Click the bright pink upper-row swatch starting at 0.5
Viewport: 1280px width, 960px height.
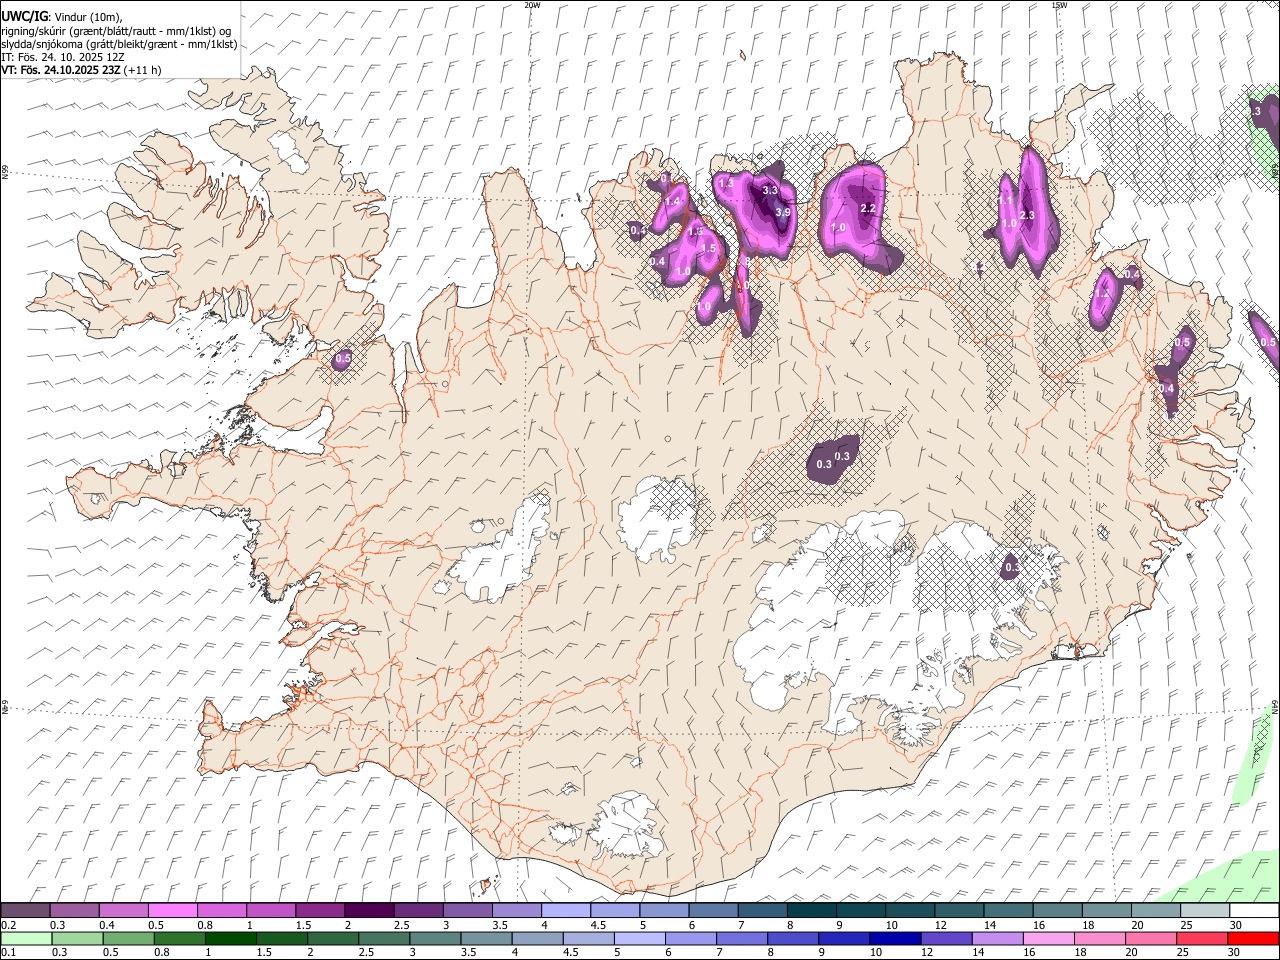(x=172, y=911)
